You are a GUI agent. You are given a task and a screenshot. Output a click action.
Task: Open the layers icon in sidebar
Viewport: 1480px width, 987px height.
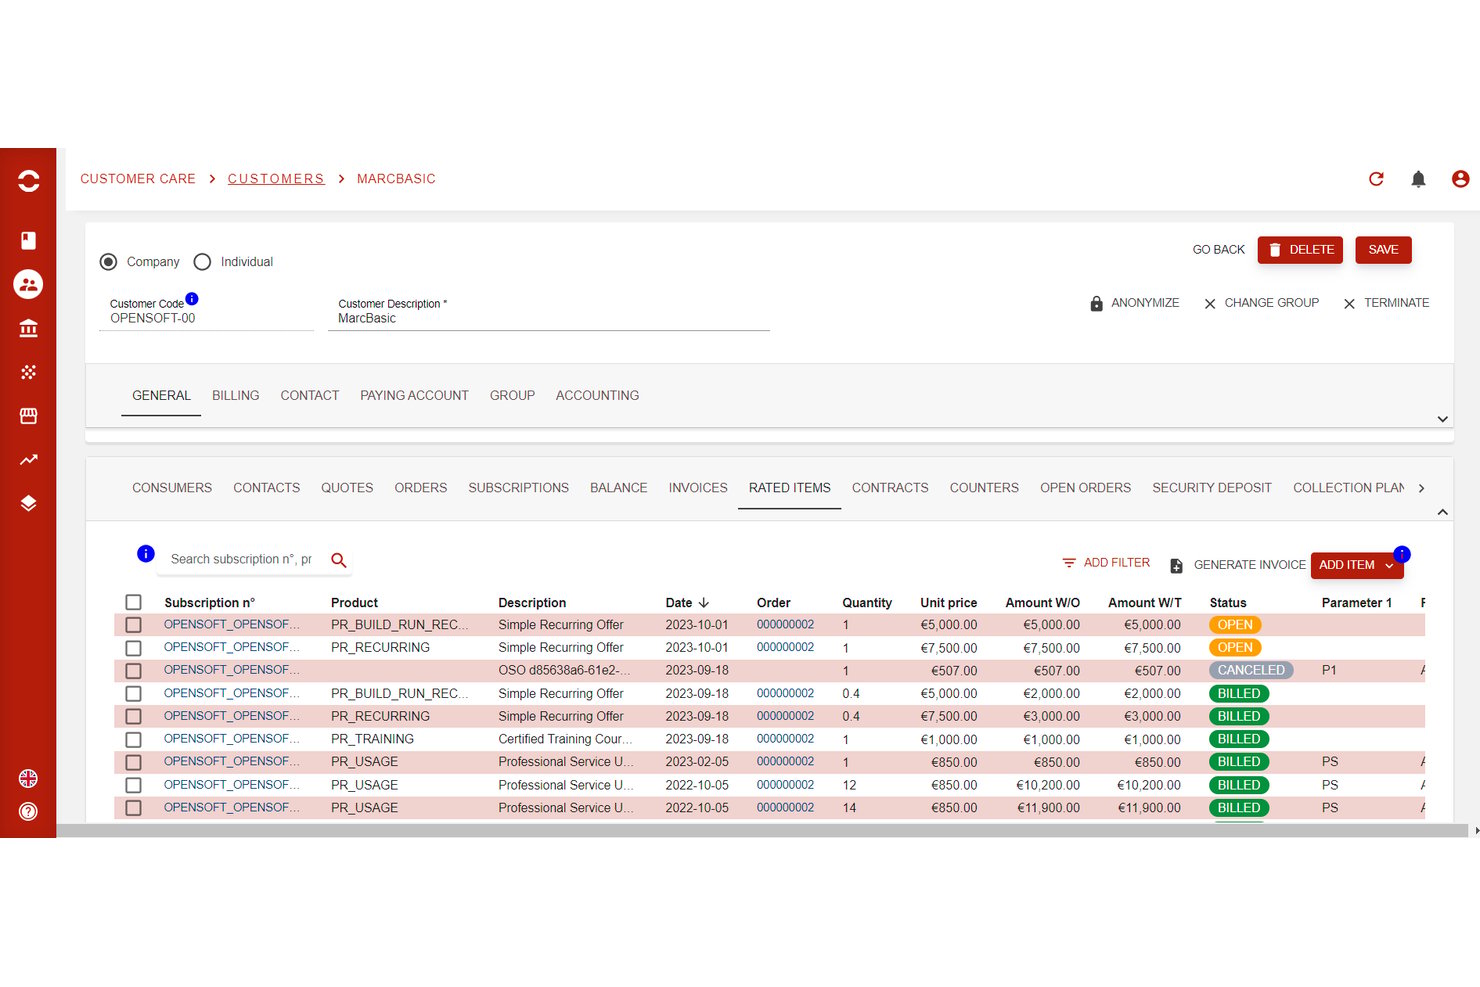[28, 503]
